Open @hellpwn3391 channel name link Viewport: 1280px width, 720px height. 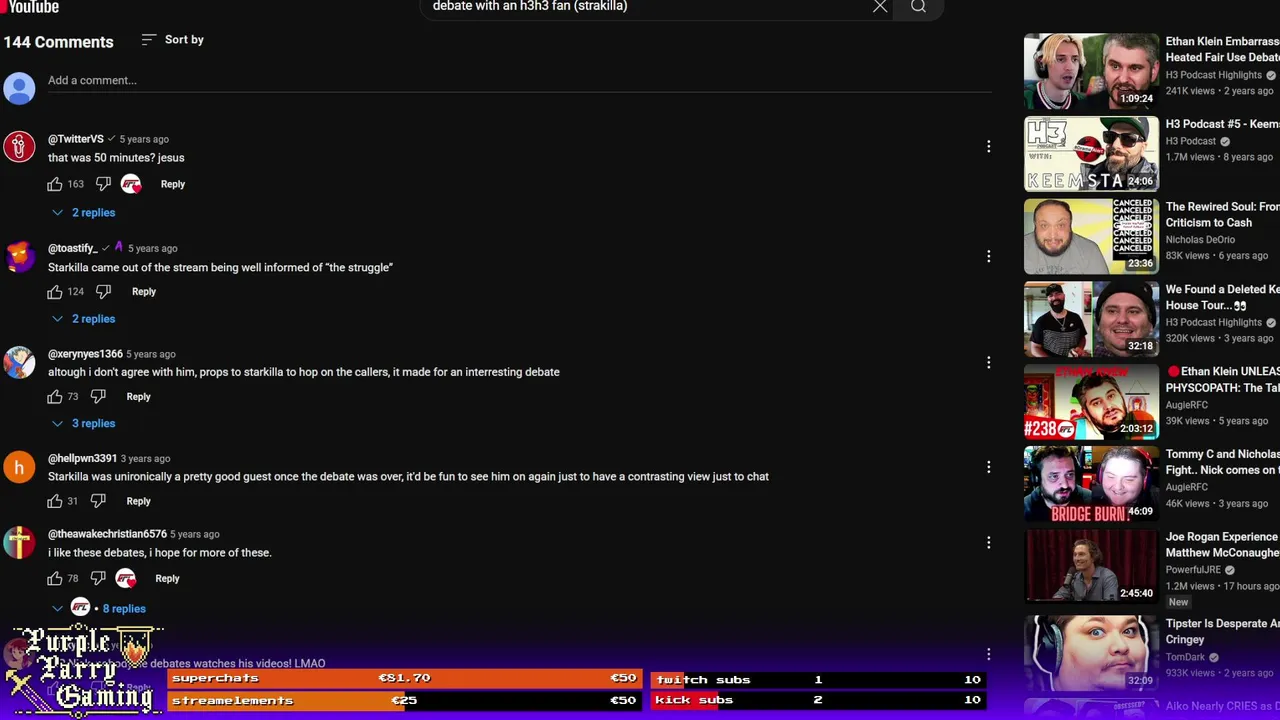point(82,459)
